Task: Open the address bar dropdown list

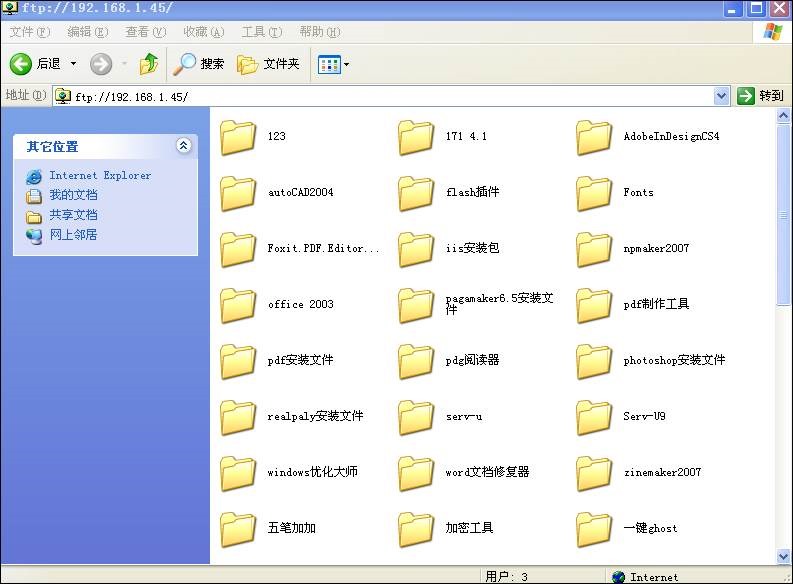Action: 721,96
